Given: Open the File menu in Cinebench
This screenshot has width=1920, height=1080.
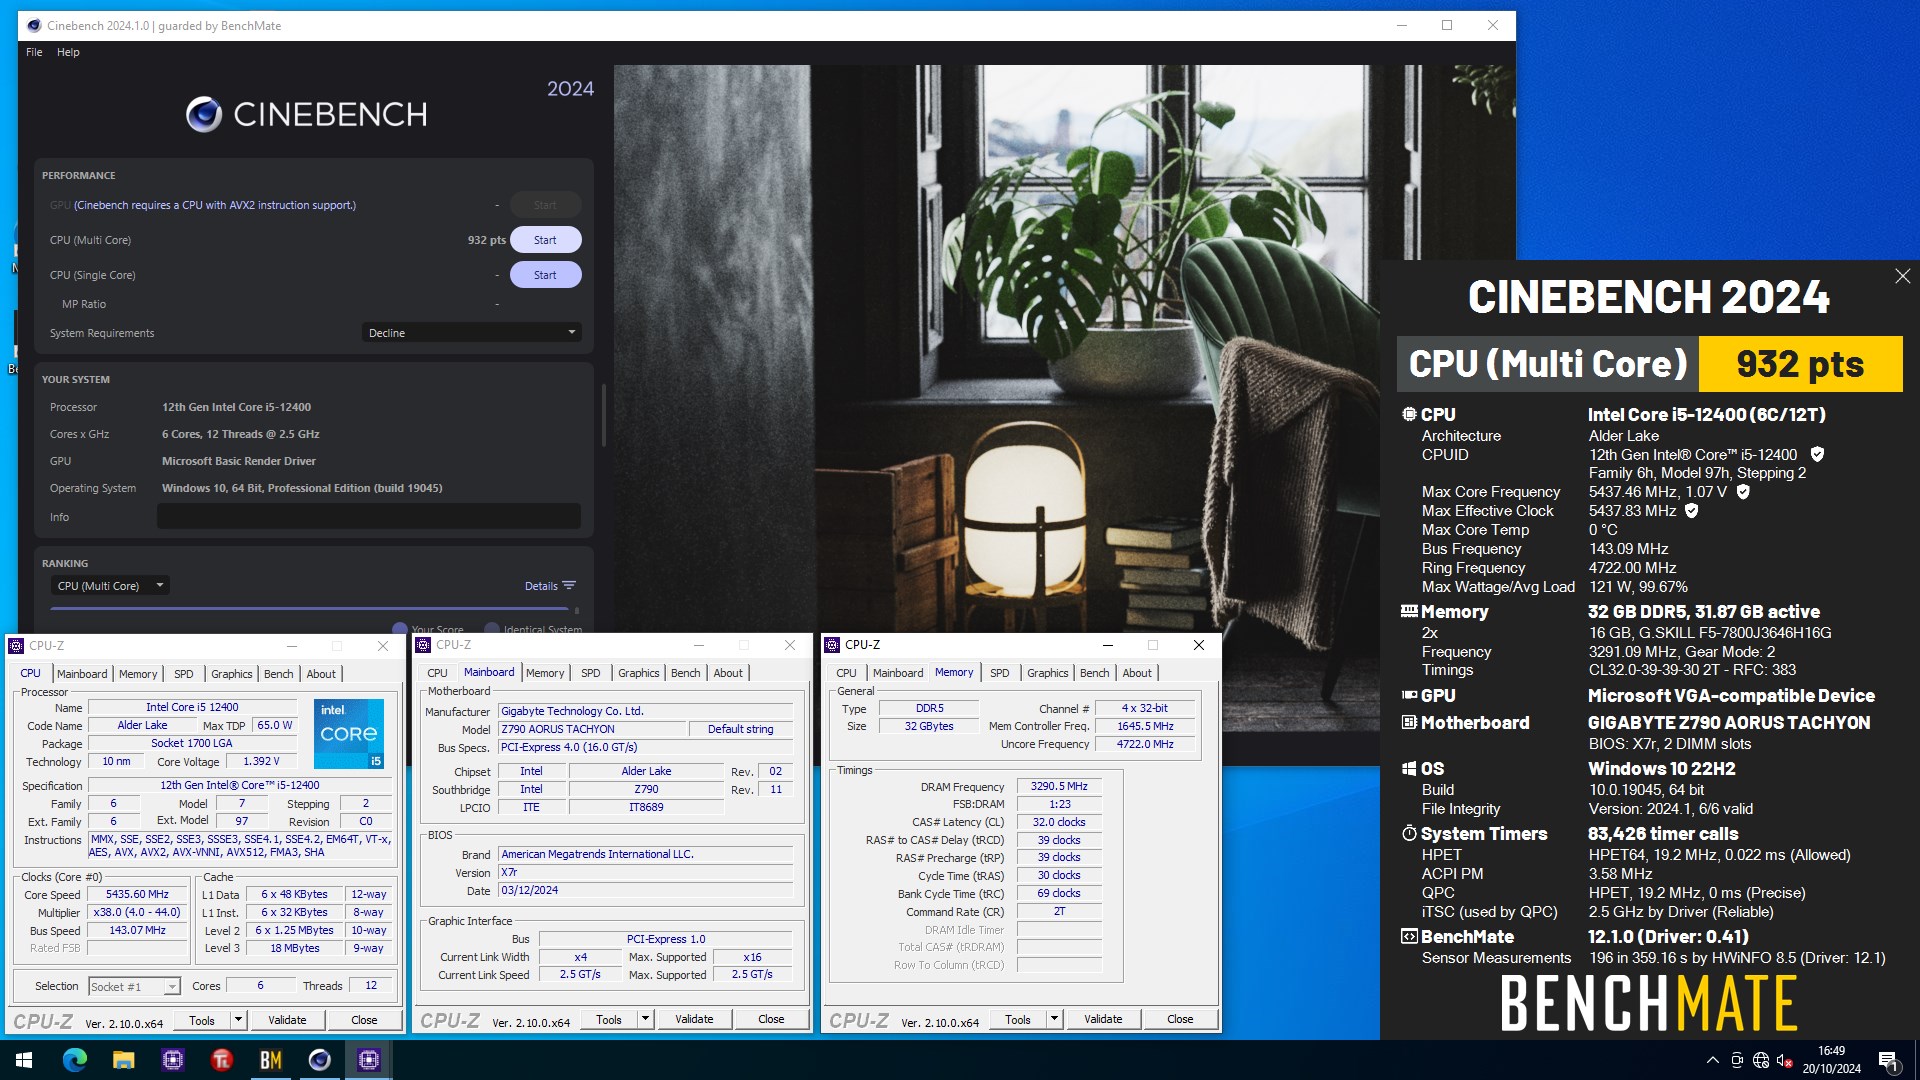Looking at the screenshot, I should coord(34,52).
